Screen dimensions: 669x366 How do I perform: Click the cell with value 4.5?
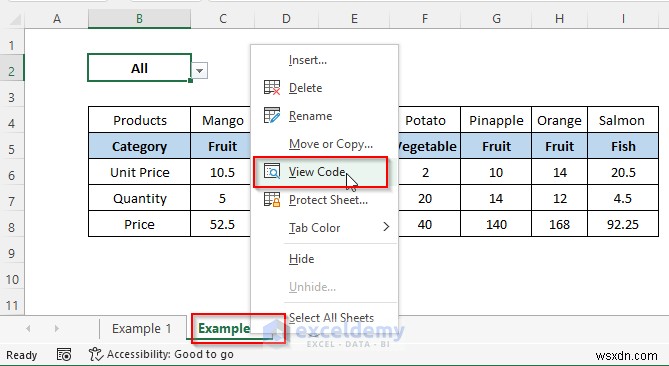(623, 198)
